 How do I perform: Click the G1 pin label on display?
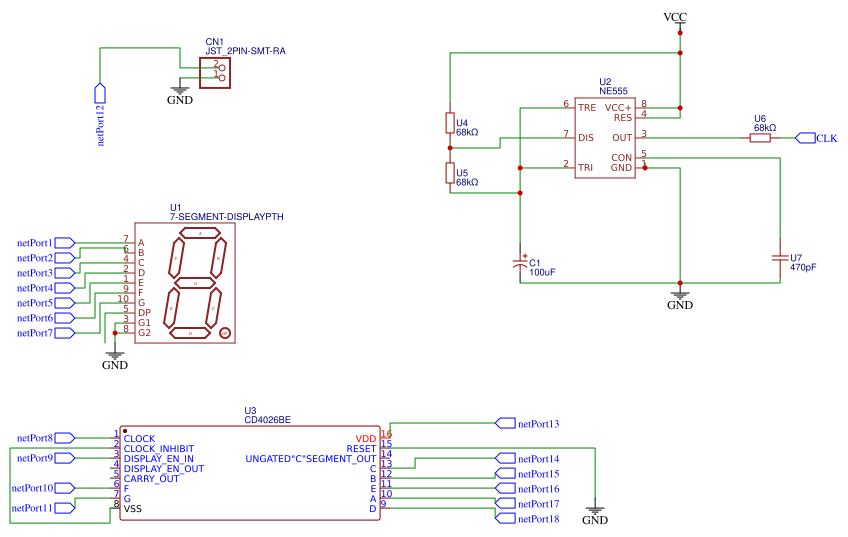click(x=144, y=323)
